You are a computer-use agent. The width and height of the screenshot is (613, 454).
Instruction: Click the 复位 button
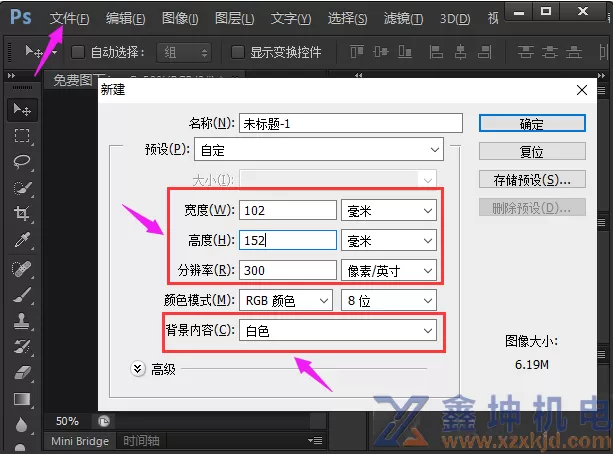532,151
